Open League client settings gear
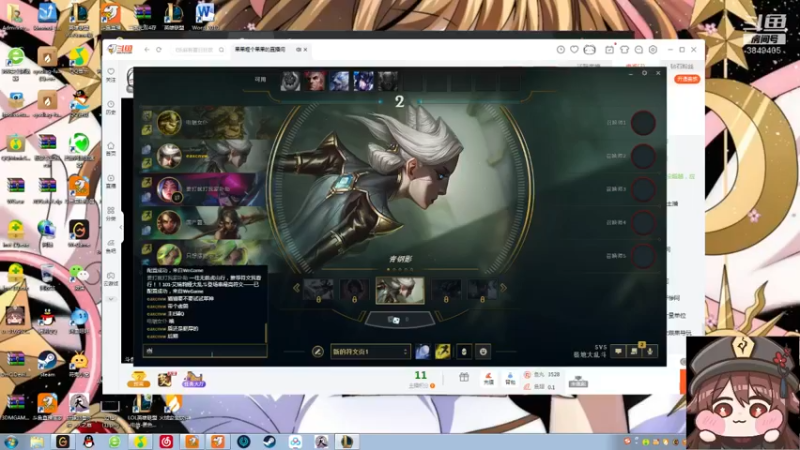The image size is (800, 450). pyautogui.click(x=644, y=73)
